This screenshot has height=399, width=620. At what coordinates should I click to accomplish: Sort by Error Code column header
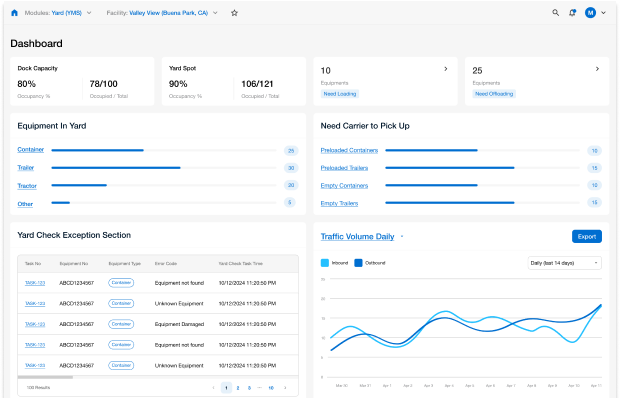(166, 263)
